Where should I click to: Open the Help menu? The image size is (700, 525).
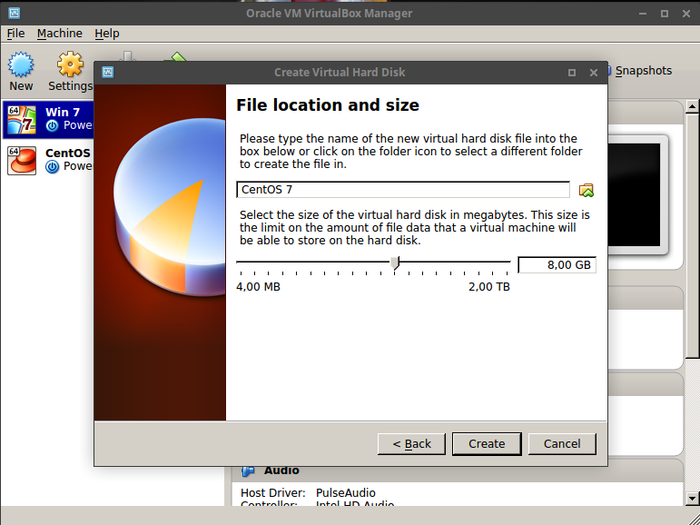pos(107,33)
